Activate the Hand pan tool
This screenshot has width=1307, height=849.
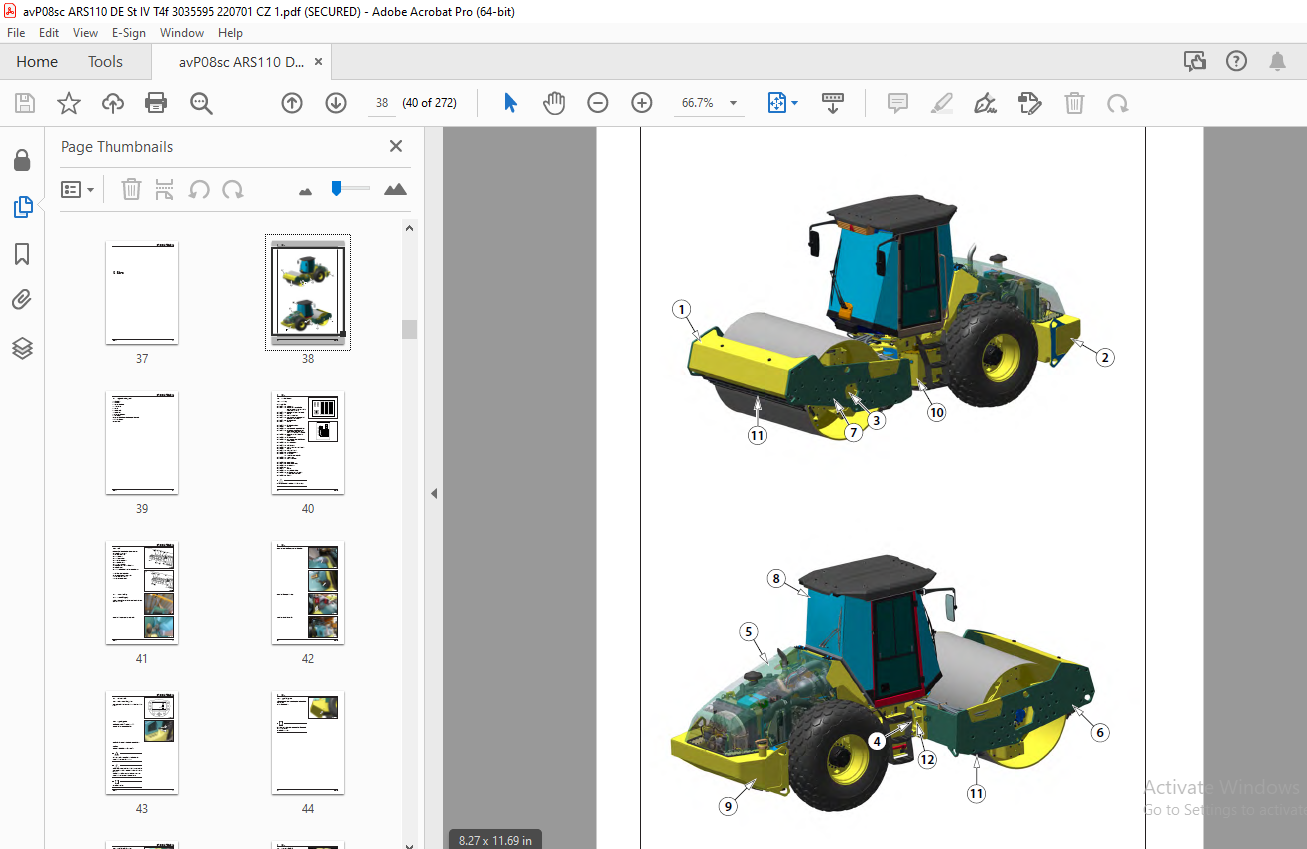554,103
